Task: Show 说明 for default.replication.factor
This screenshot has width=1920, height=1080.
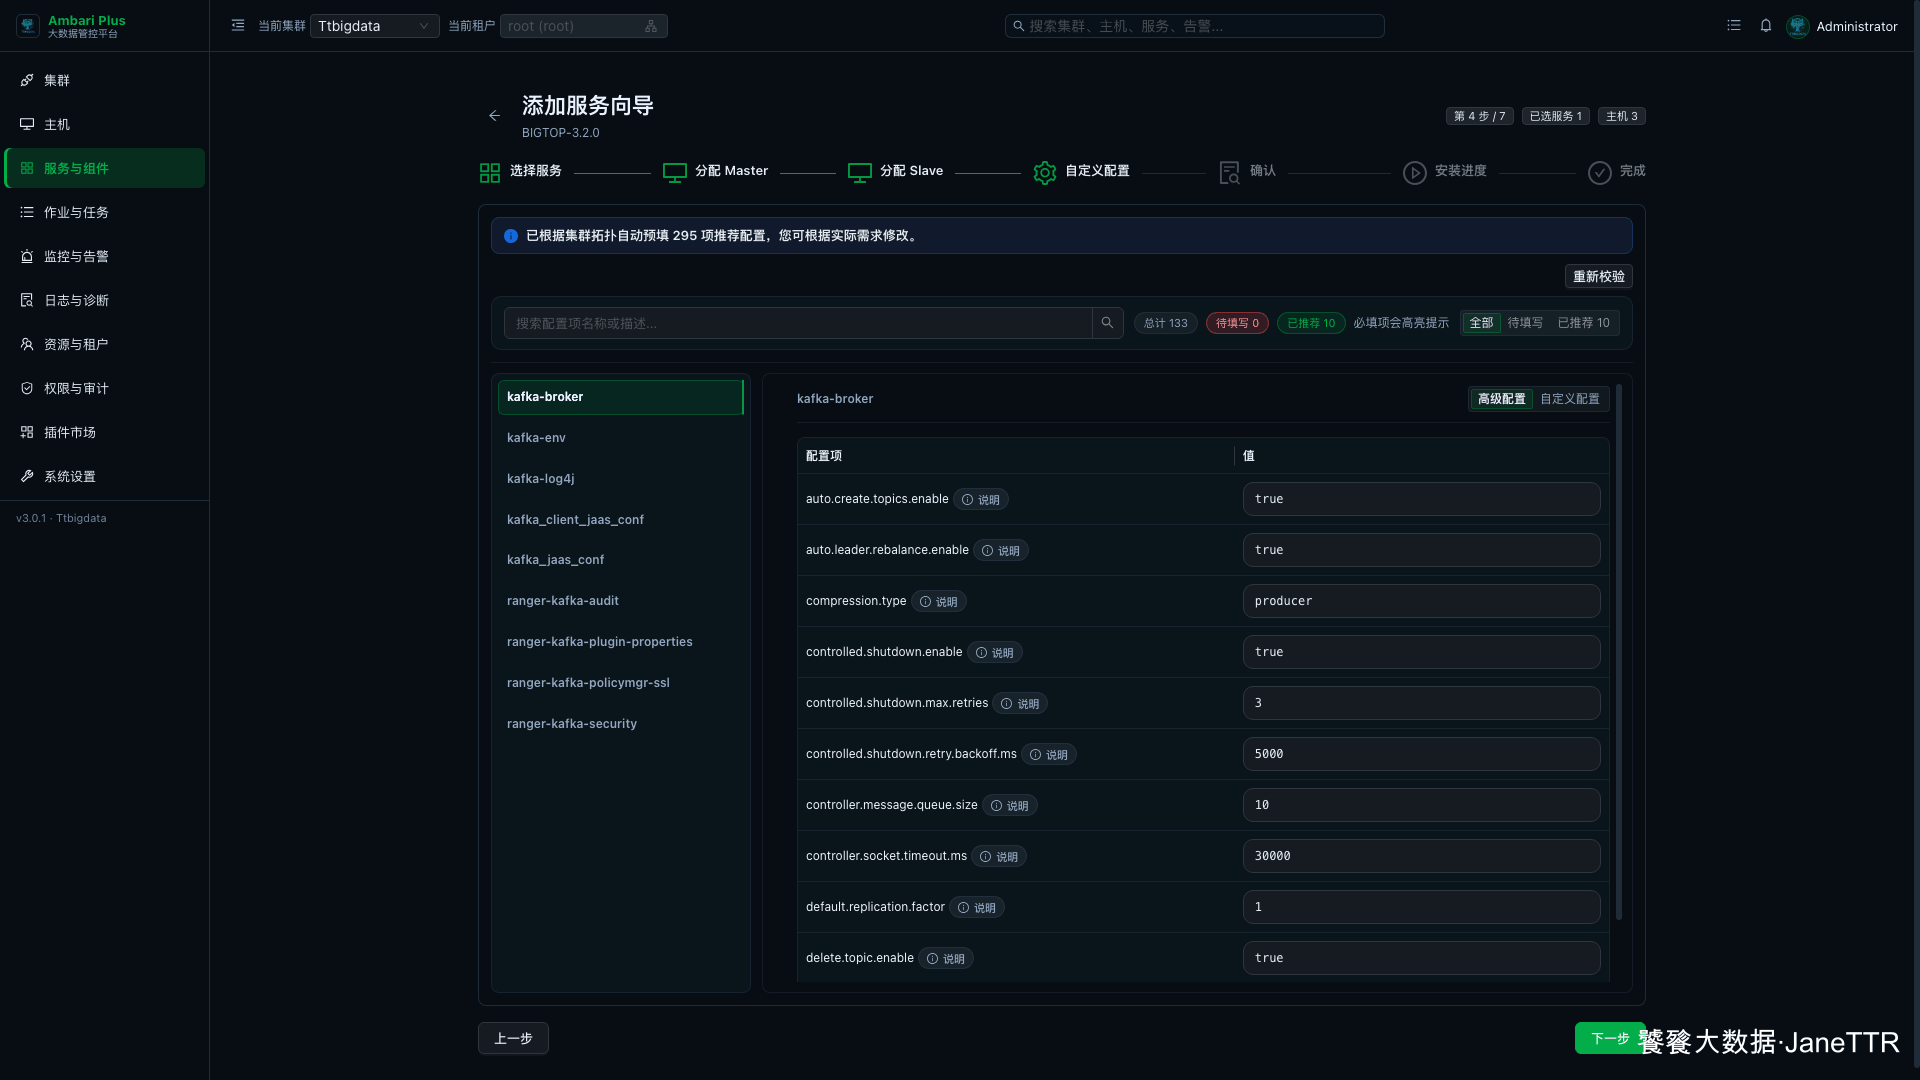Action: pyautogui.click(x=977, y=908)
